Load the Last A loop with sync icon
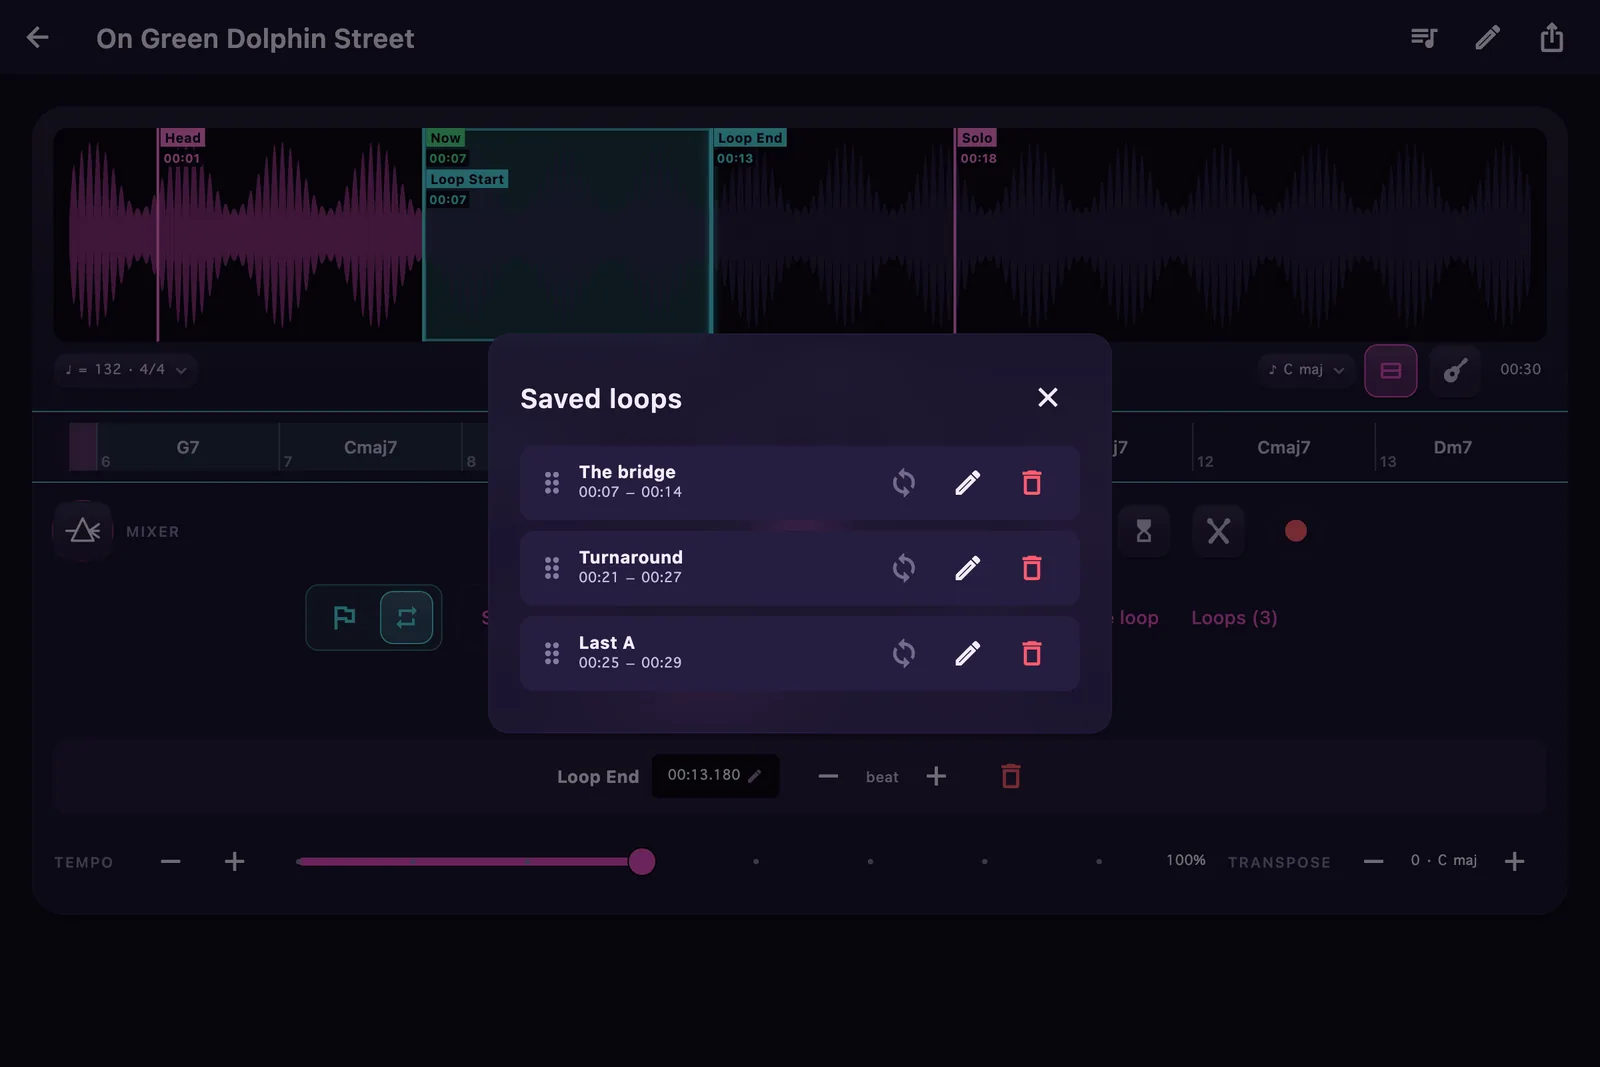This screenshot has height=1067, width=1600. (904, 654)
